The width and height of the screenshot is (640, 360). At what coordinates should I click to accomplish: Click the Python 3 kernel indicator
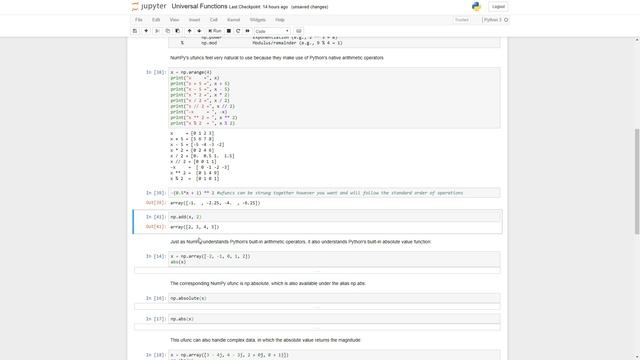tap(496, 20)
